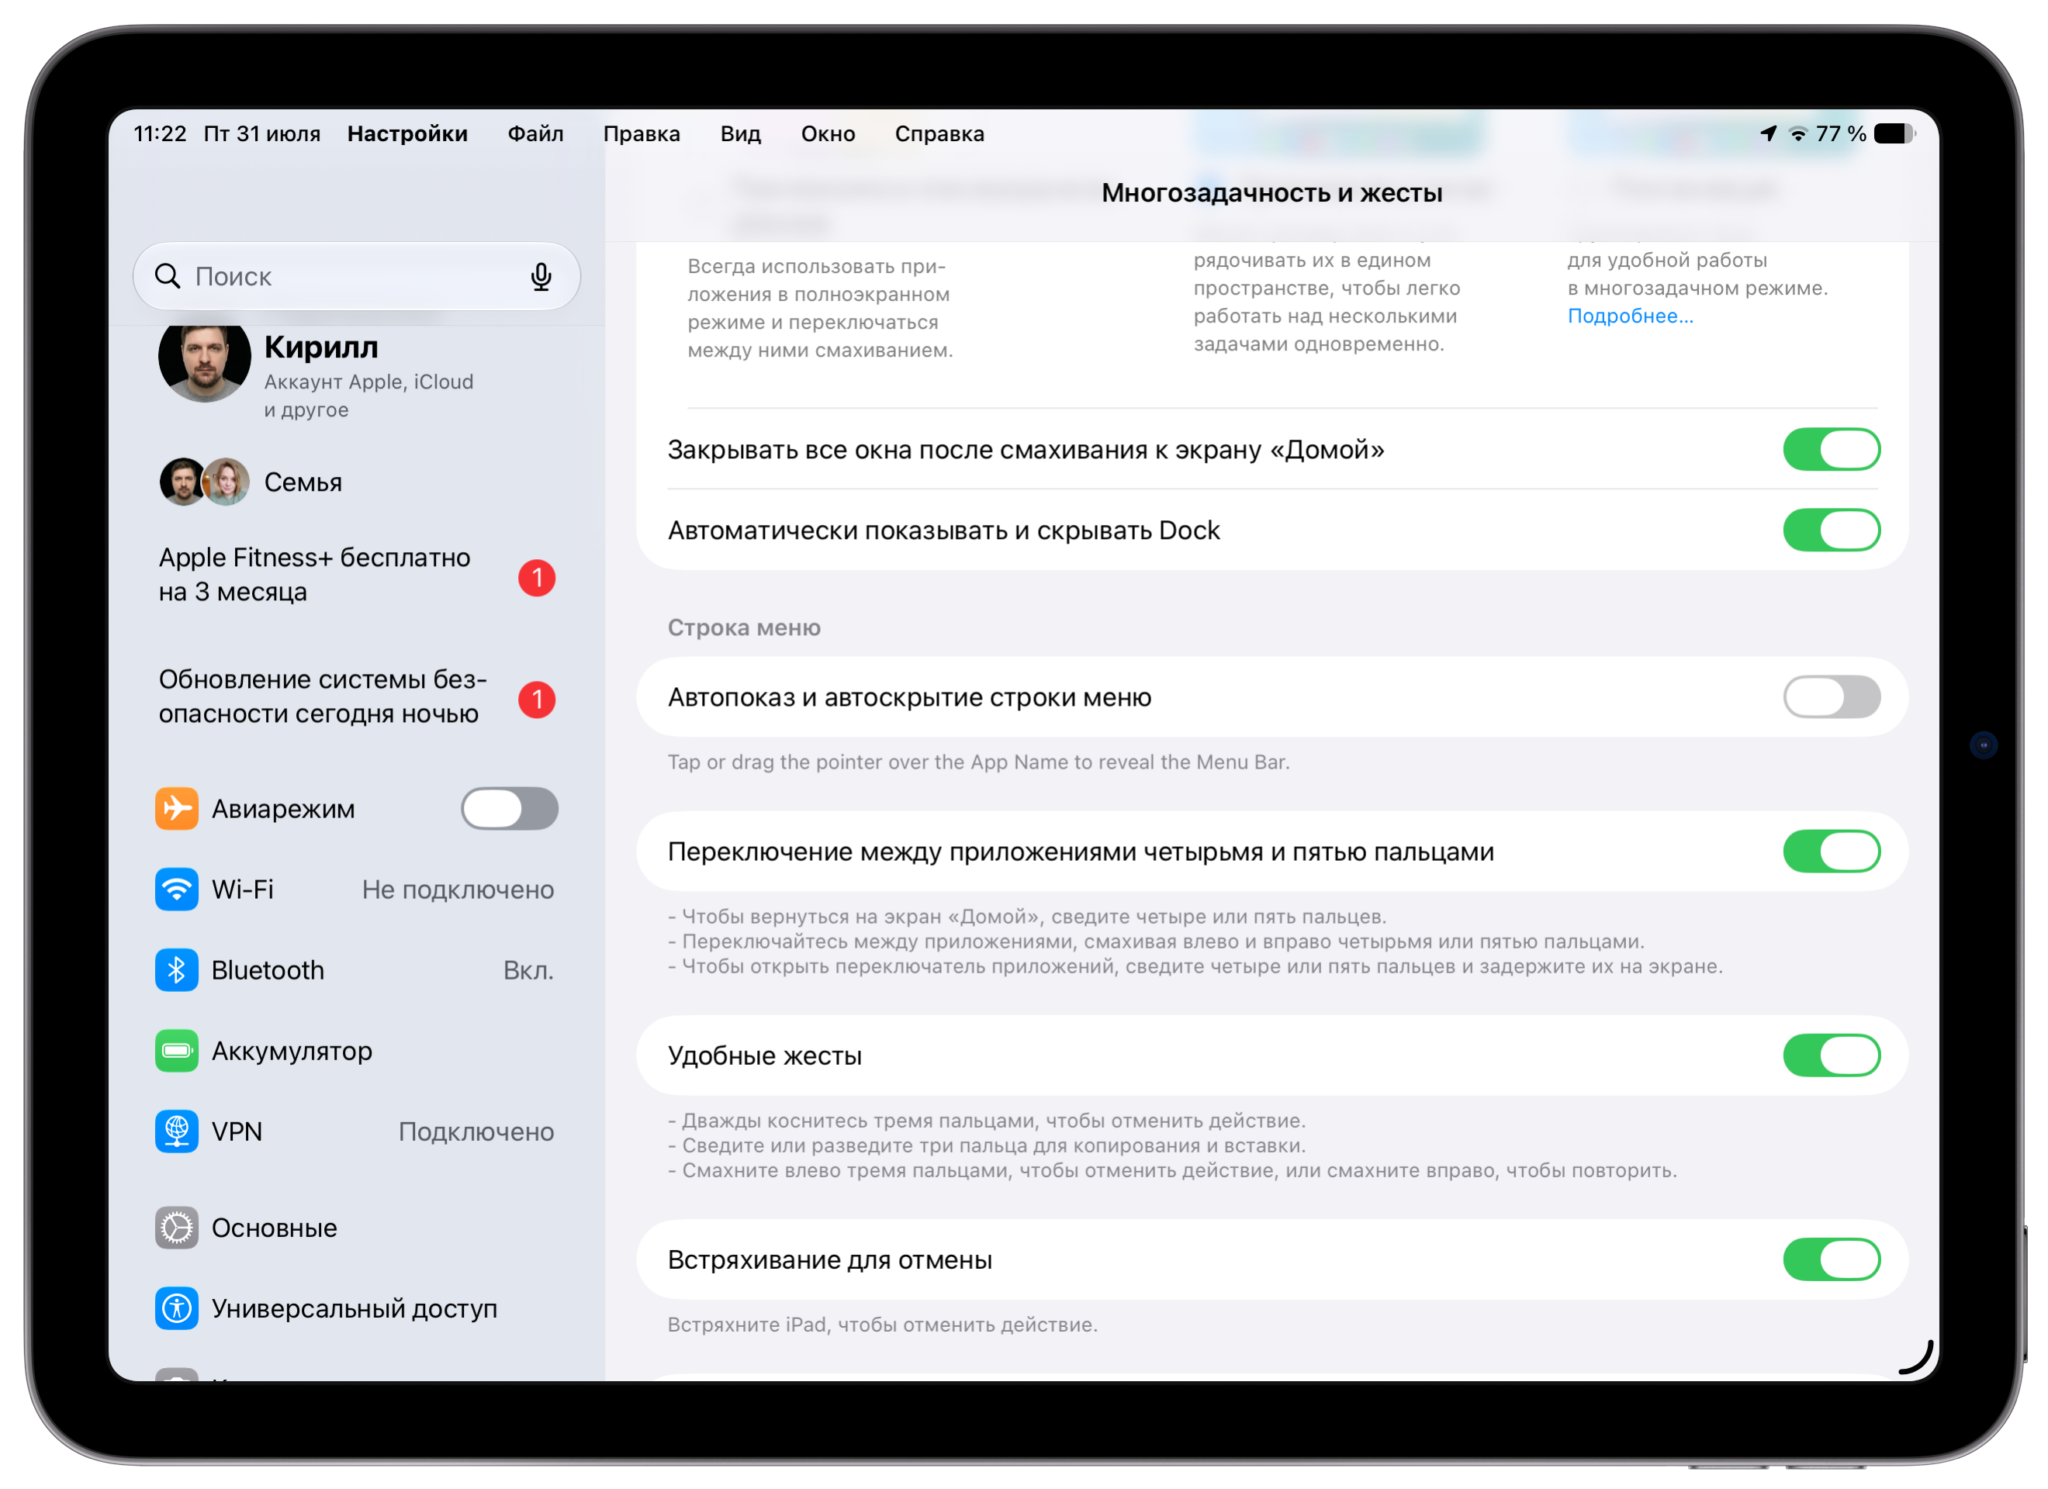Screen dimensions: 2048x1489
Task: Tap Многозадачность и жесты title
Action: (1272, 192)
